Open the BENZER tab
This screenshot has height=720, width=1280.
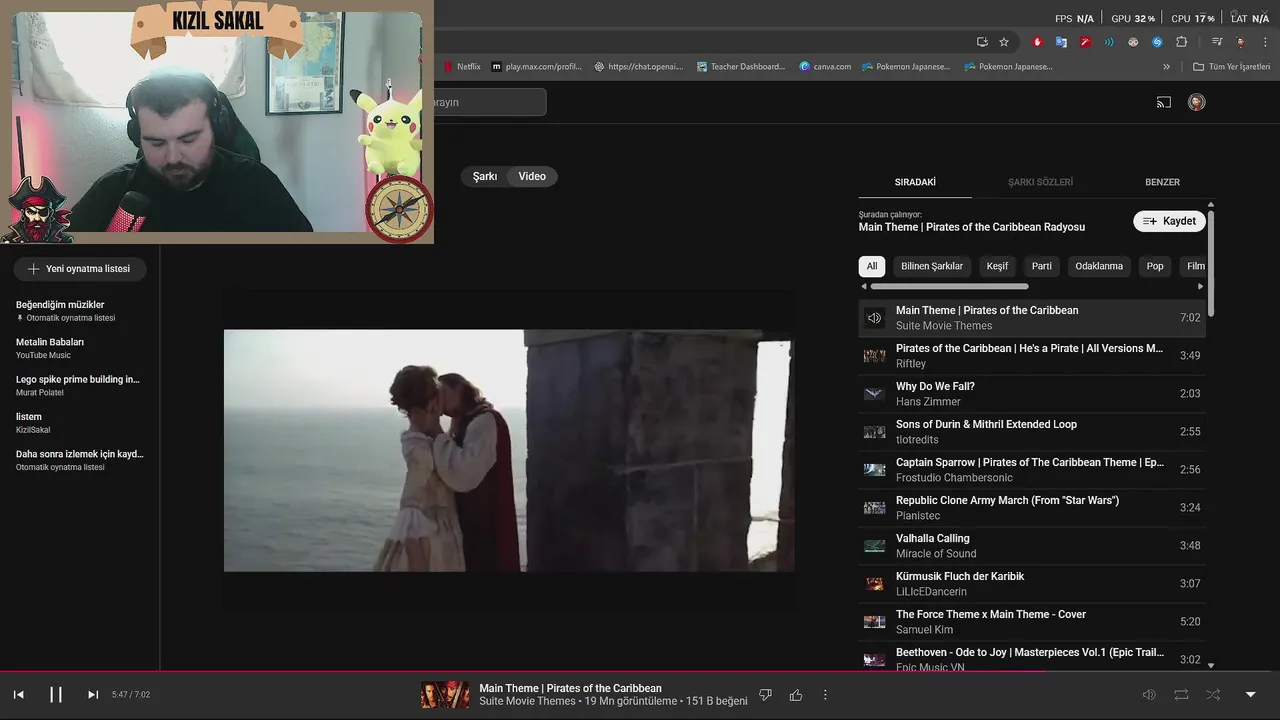tap(1162, 182)
